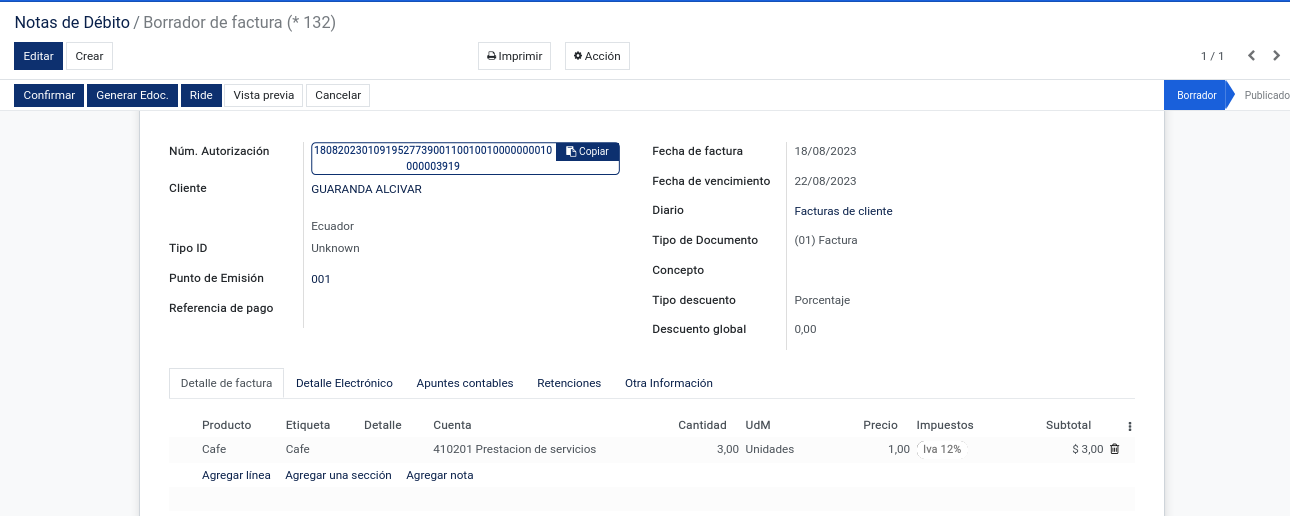
Task: Click the price value 1,00
Action: click(x=899, y=449)
